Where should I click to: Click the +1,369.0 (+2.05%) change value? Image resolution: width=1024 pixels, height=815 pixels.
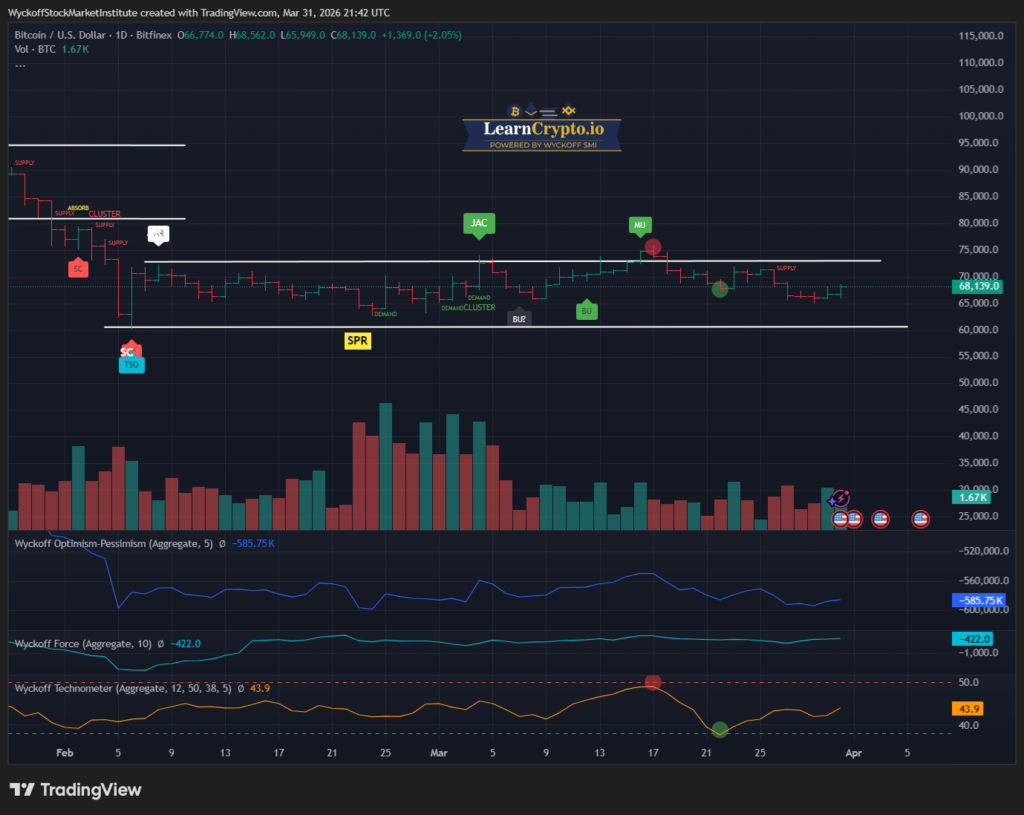click(421, 35)
